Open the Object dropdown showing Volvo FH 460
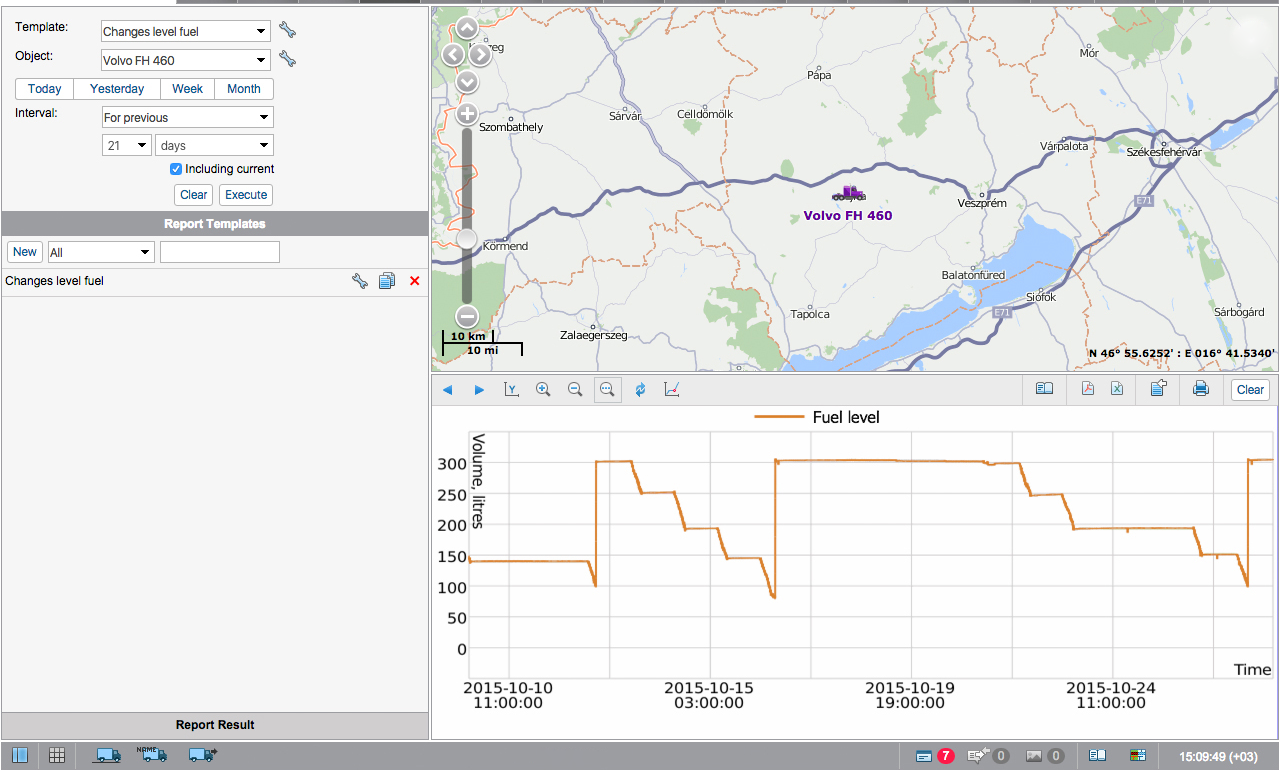 pos(186,60)
